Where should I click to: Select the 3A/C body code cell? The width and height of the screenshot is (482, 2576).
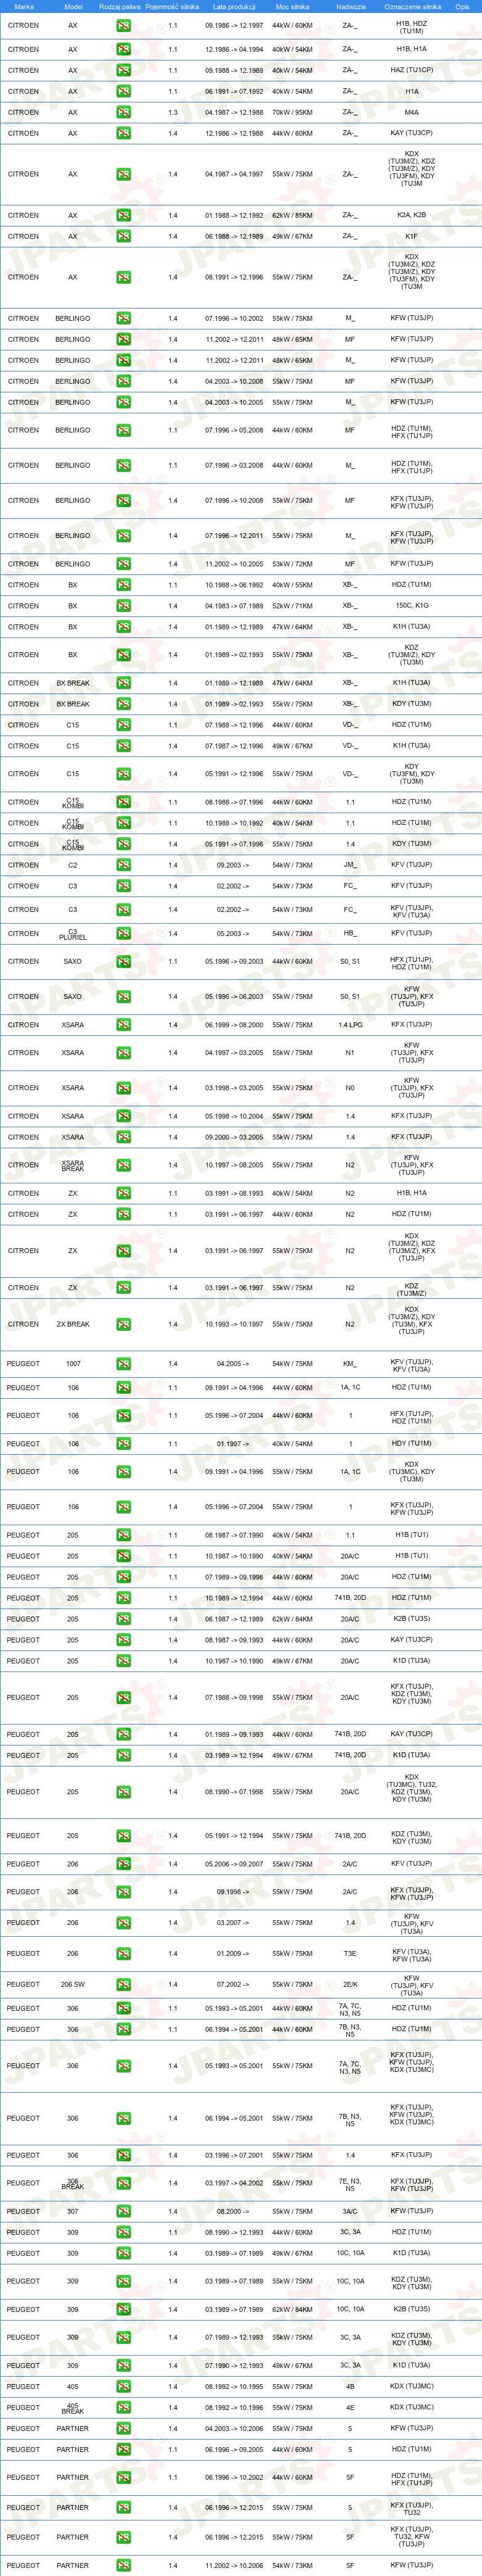tap(350, 2212)
